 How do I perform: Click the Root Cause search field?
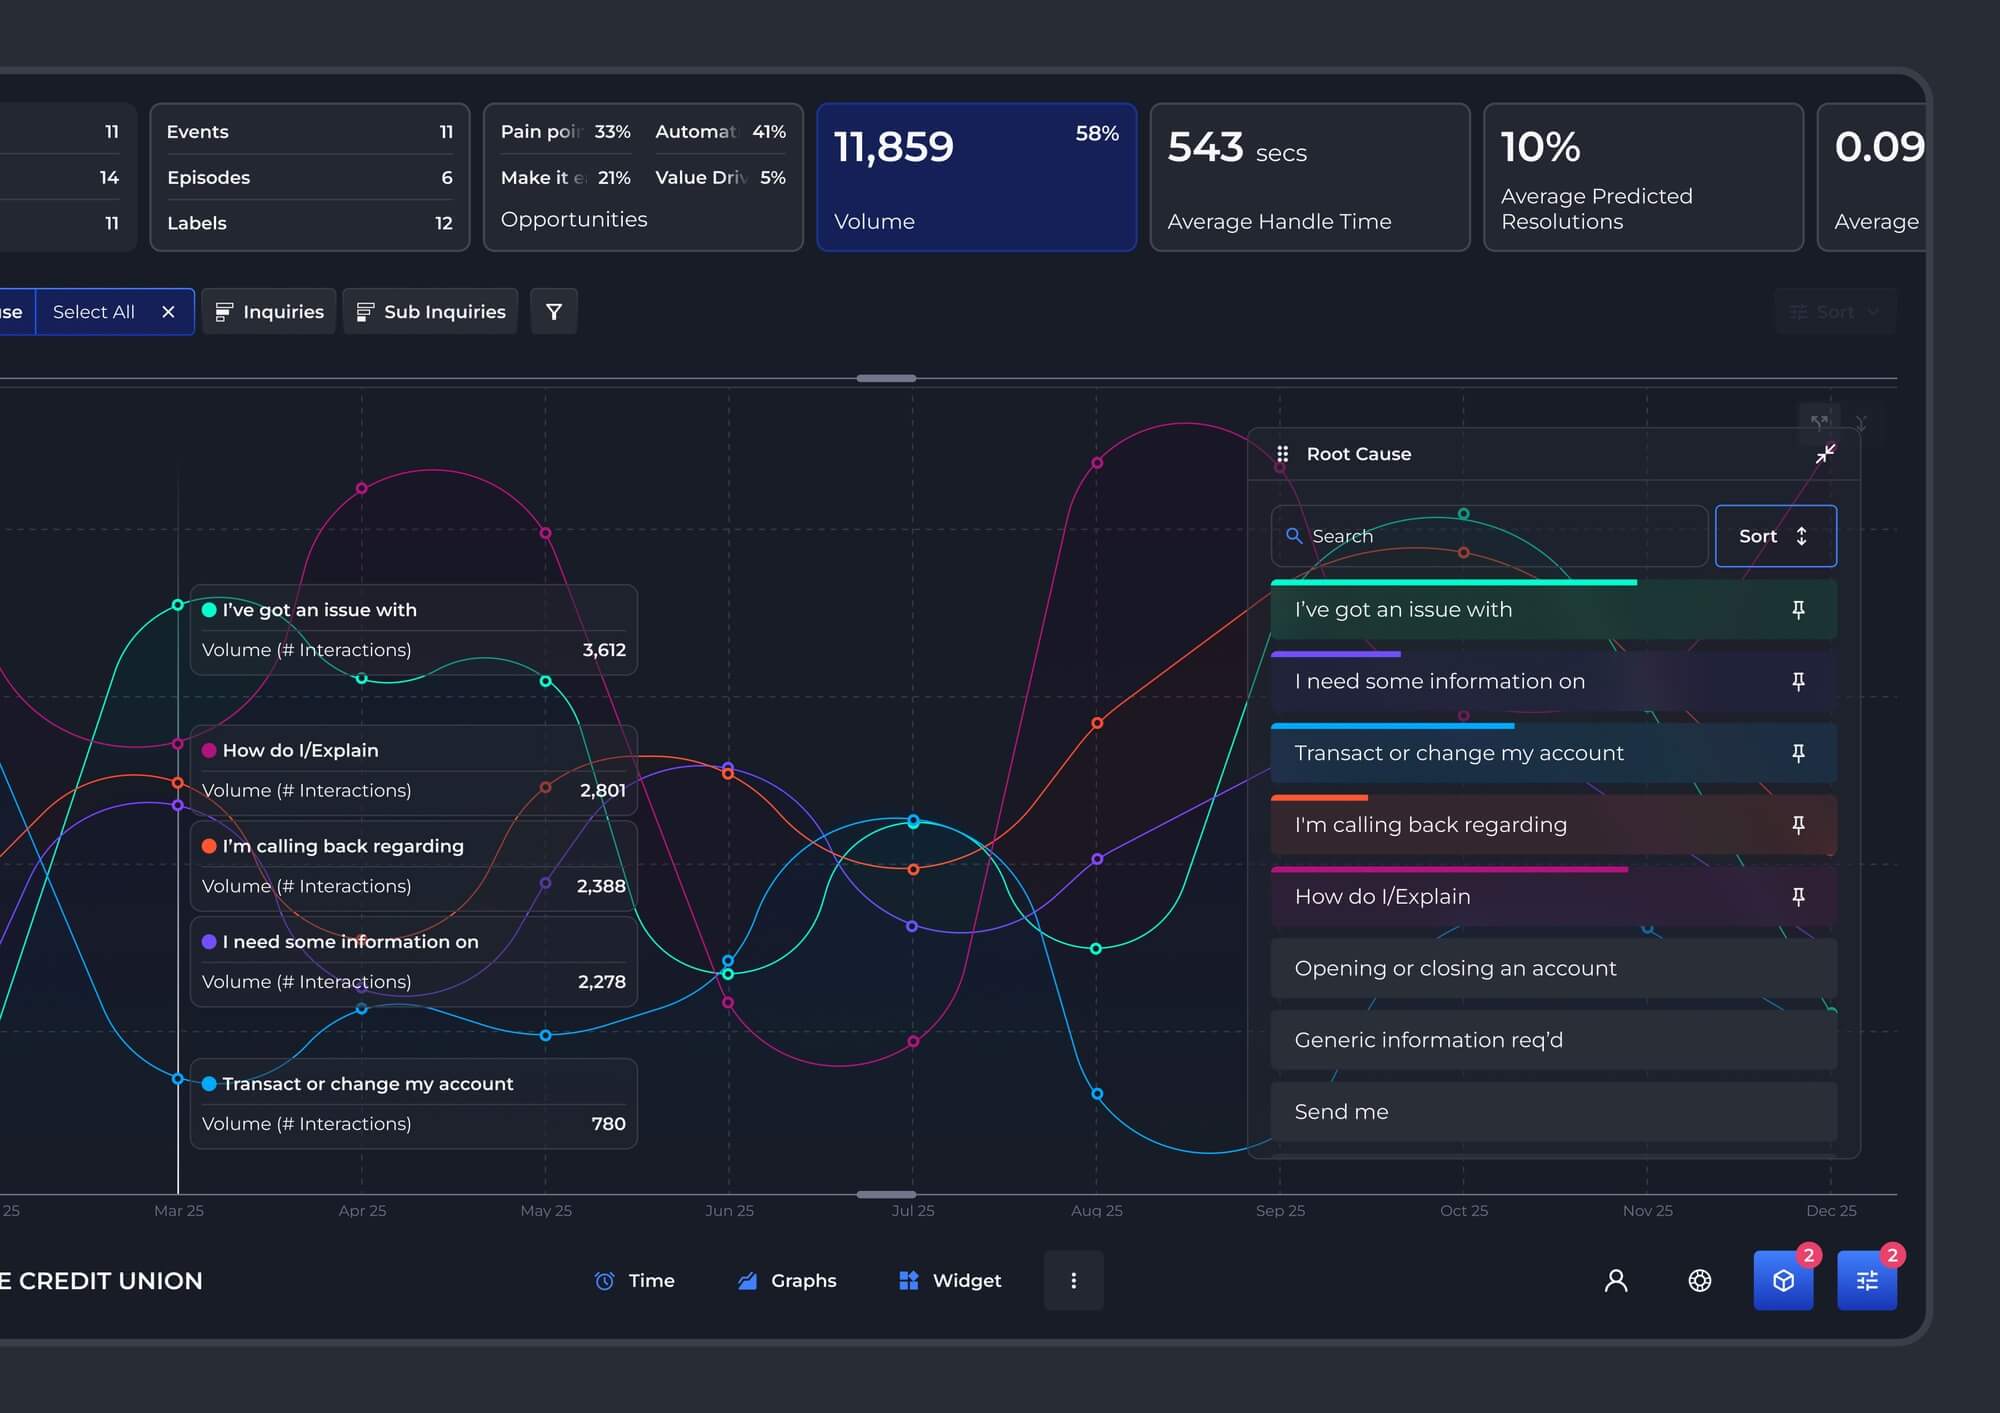pos(1489,536)
